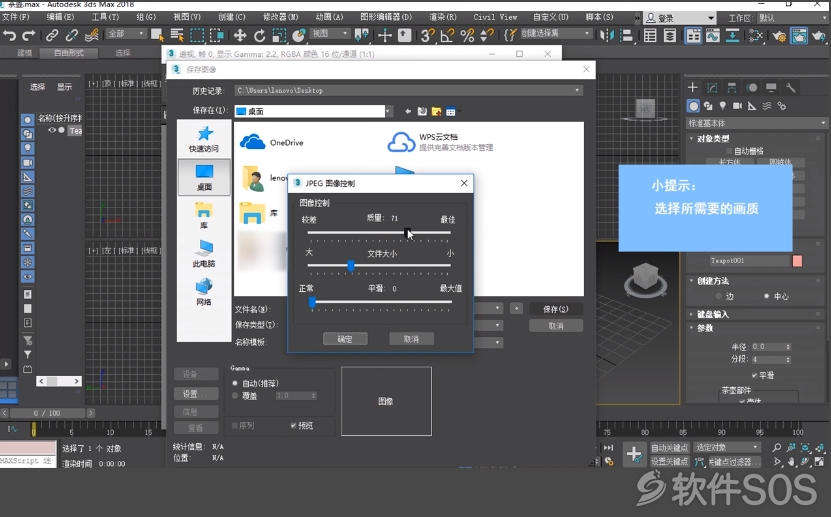Open the History path dropdown
The image size is (831, 517).
[577, 91]
